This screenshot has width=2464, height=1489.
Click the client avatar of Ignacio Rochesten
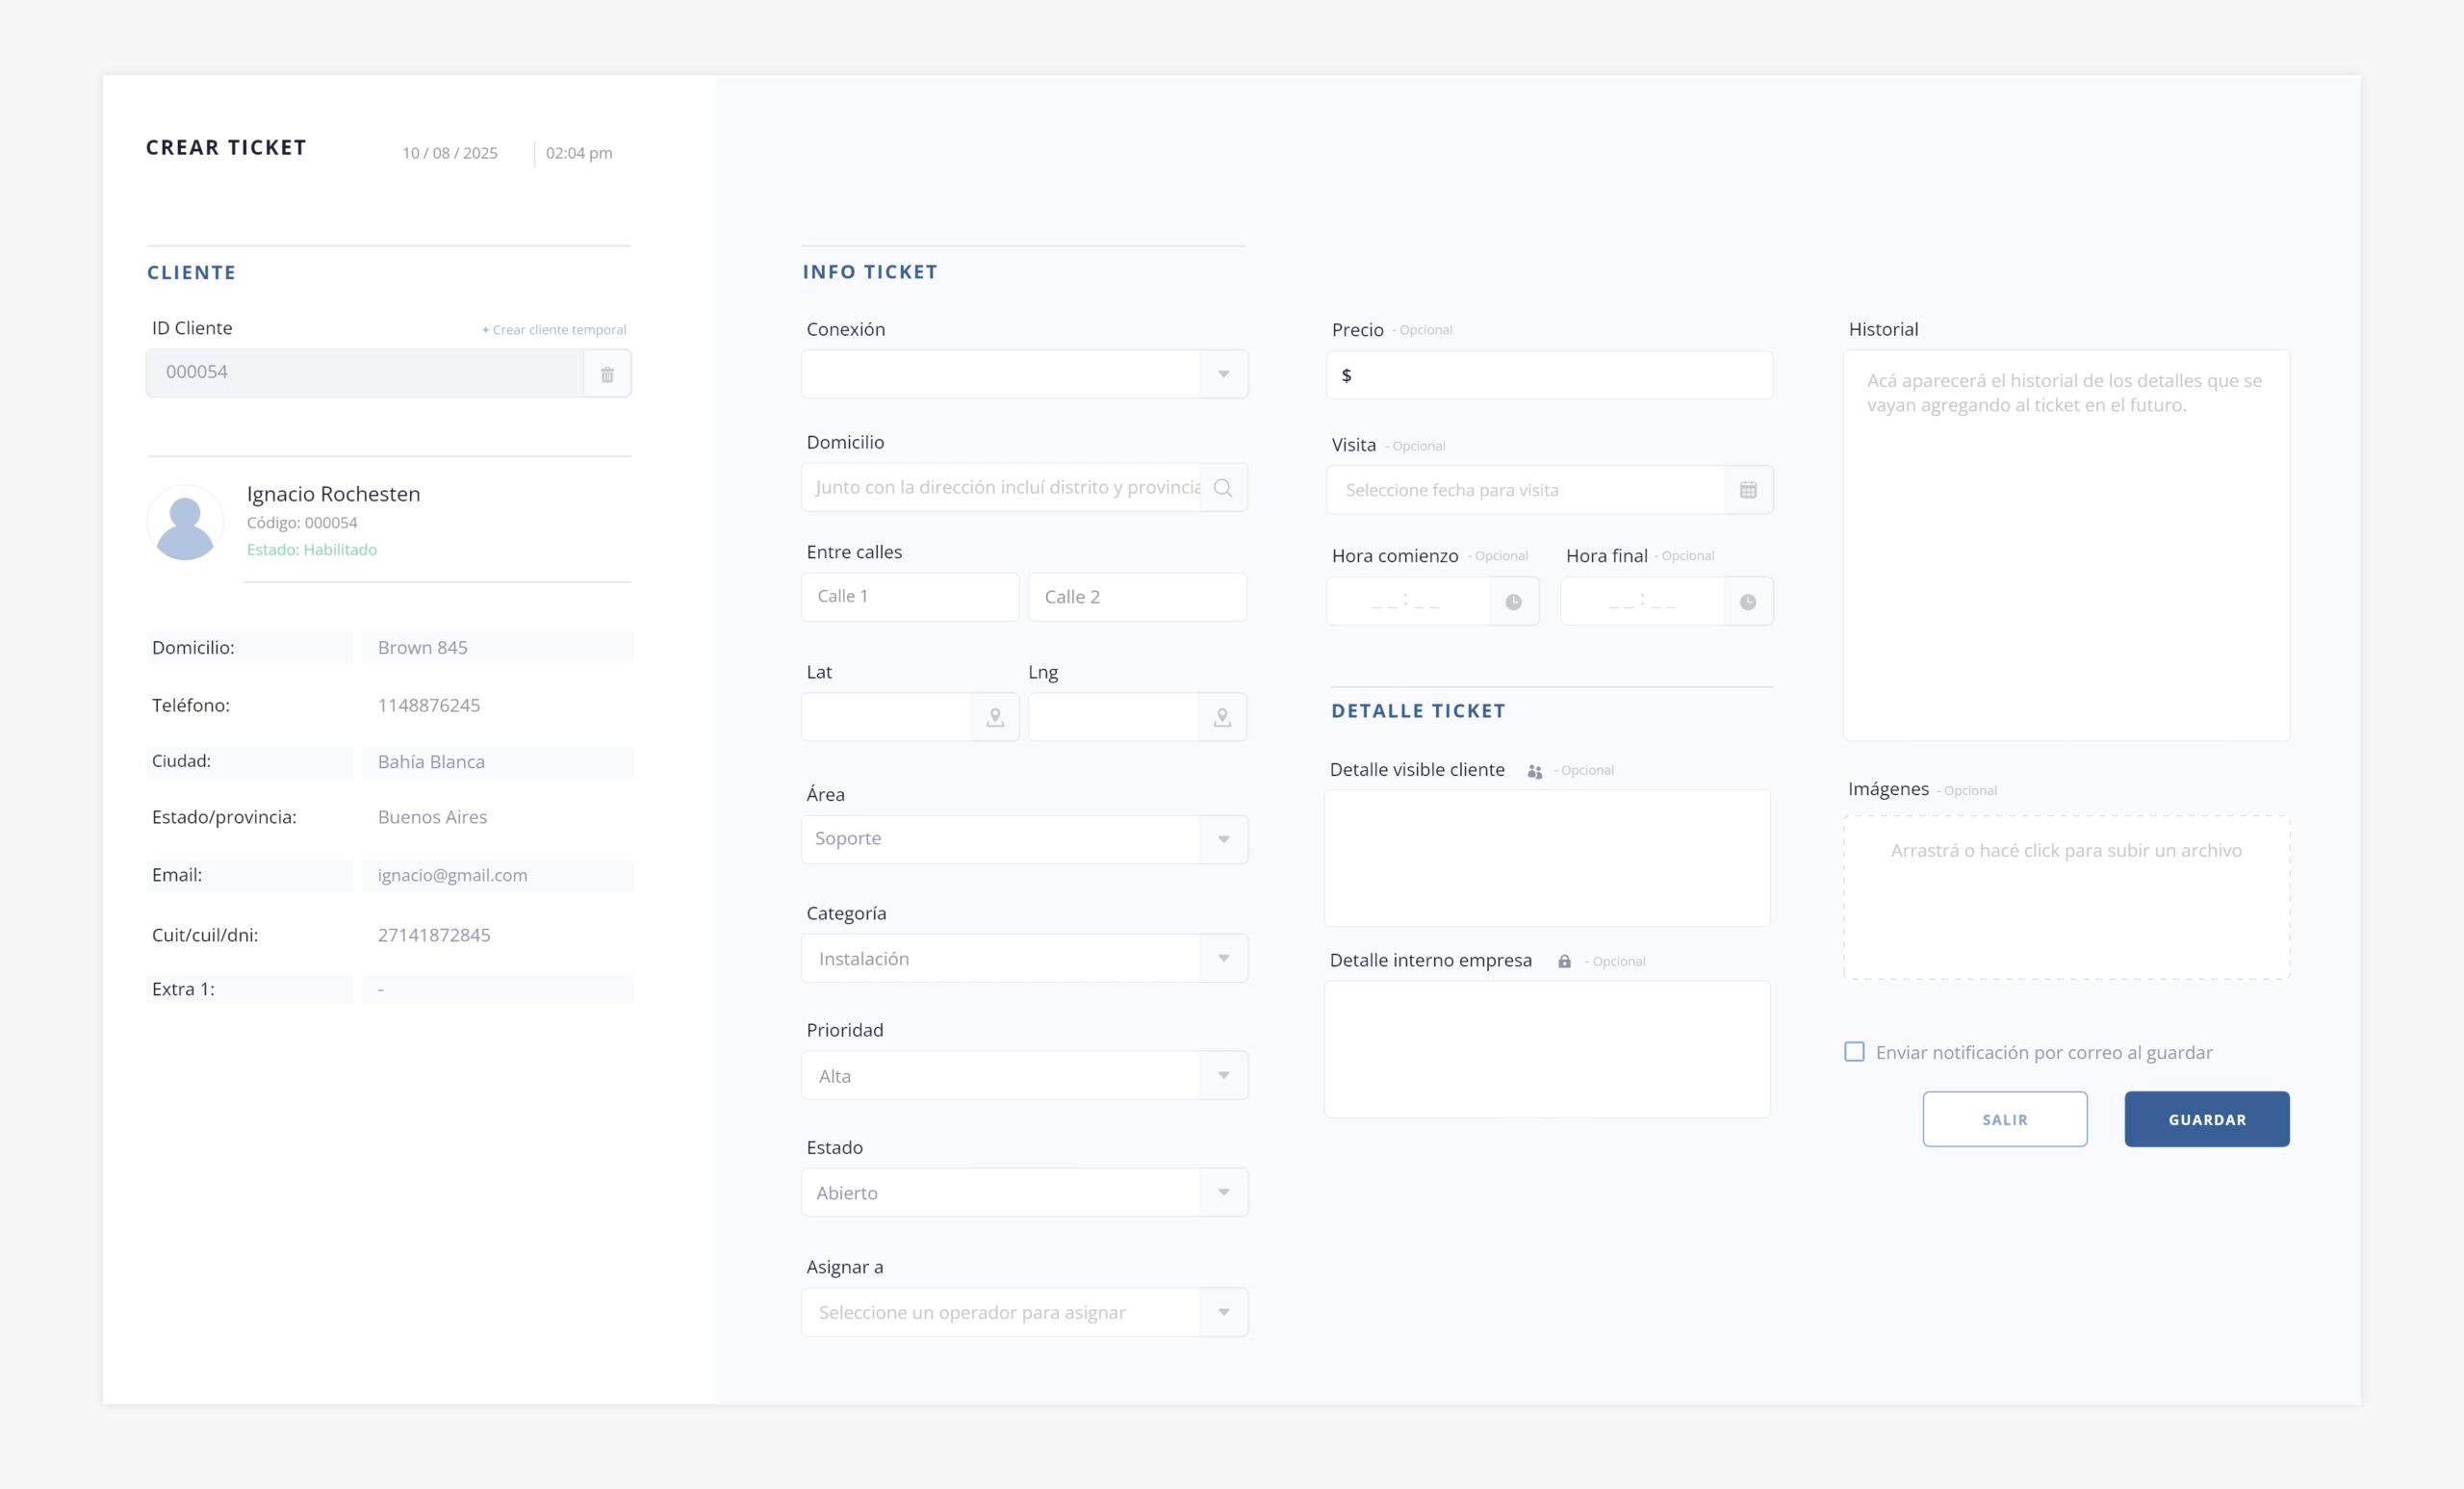click(185, 522)
